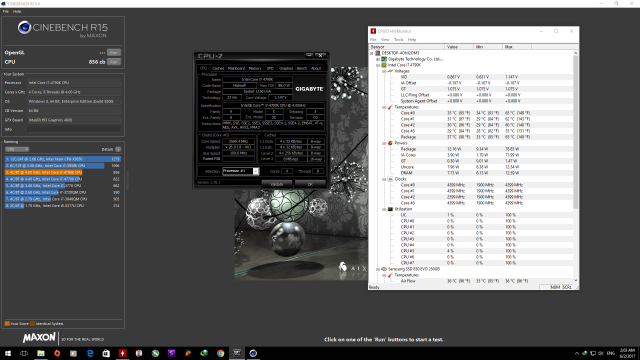Switch to Cinebench taskbar icon

tap(253, 353)
